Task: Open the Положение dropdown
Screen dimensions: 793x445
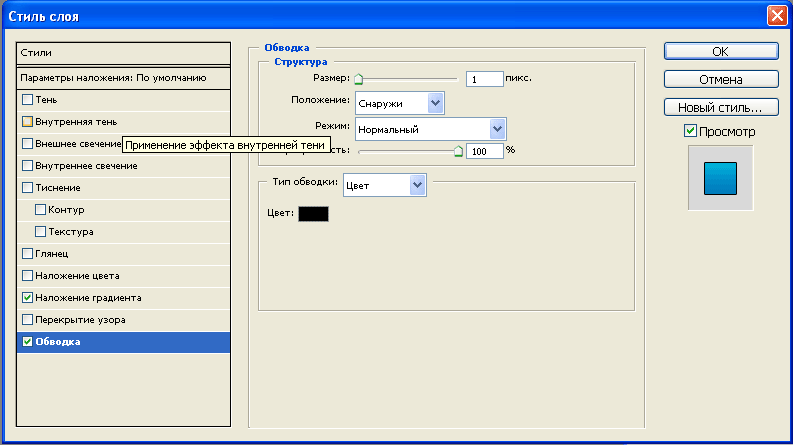Action: click(x=399, y=102)
